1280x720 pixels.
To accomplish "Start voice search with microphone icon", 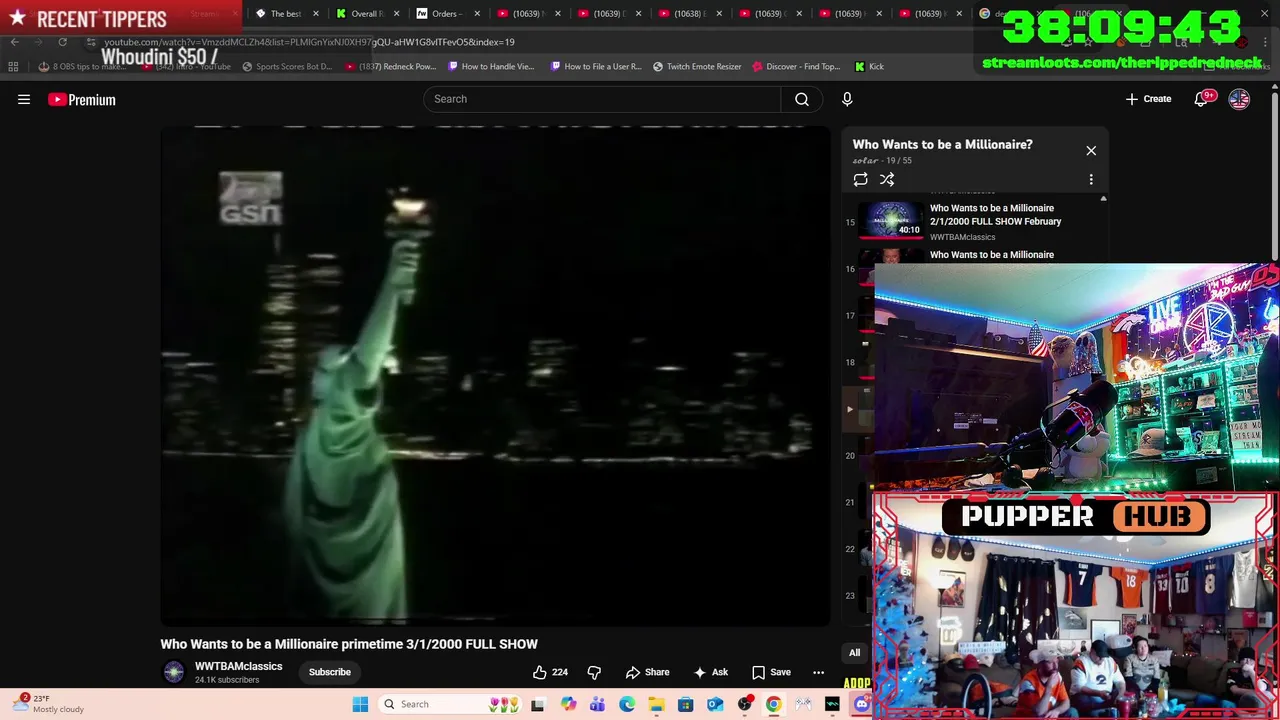I will (x=847, y=99).
